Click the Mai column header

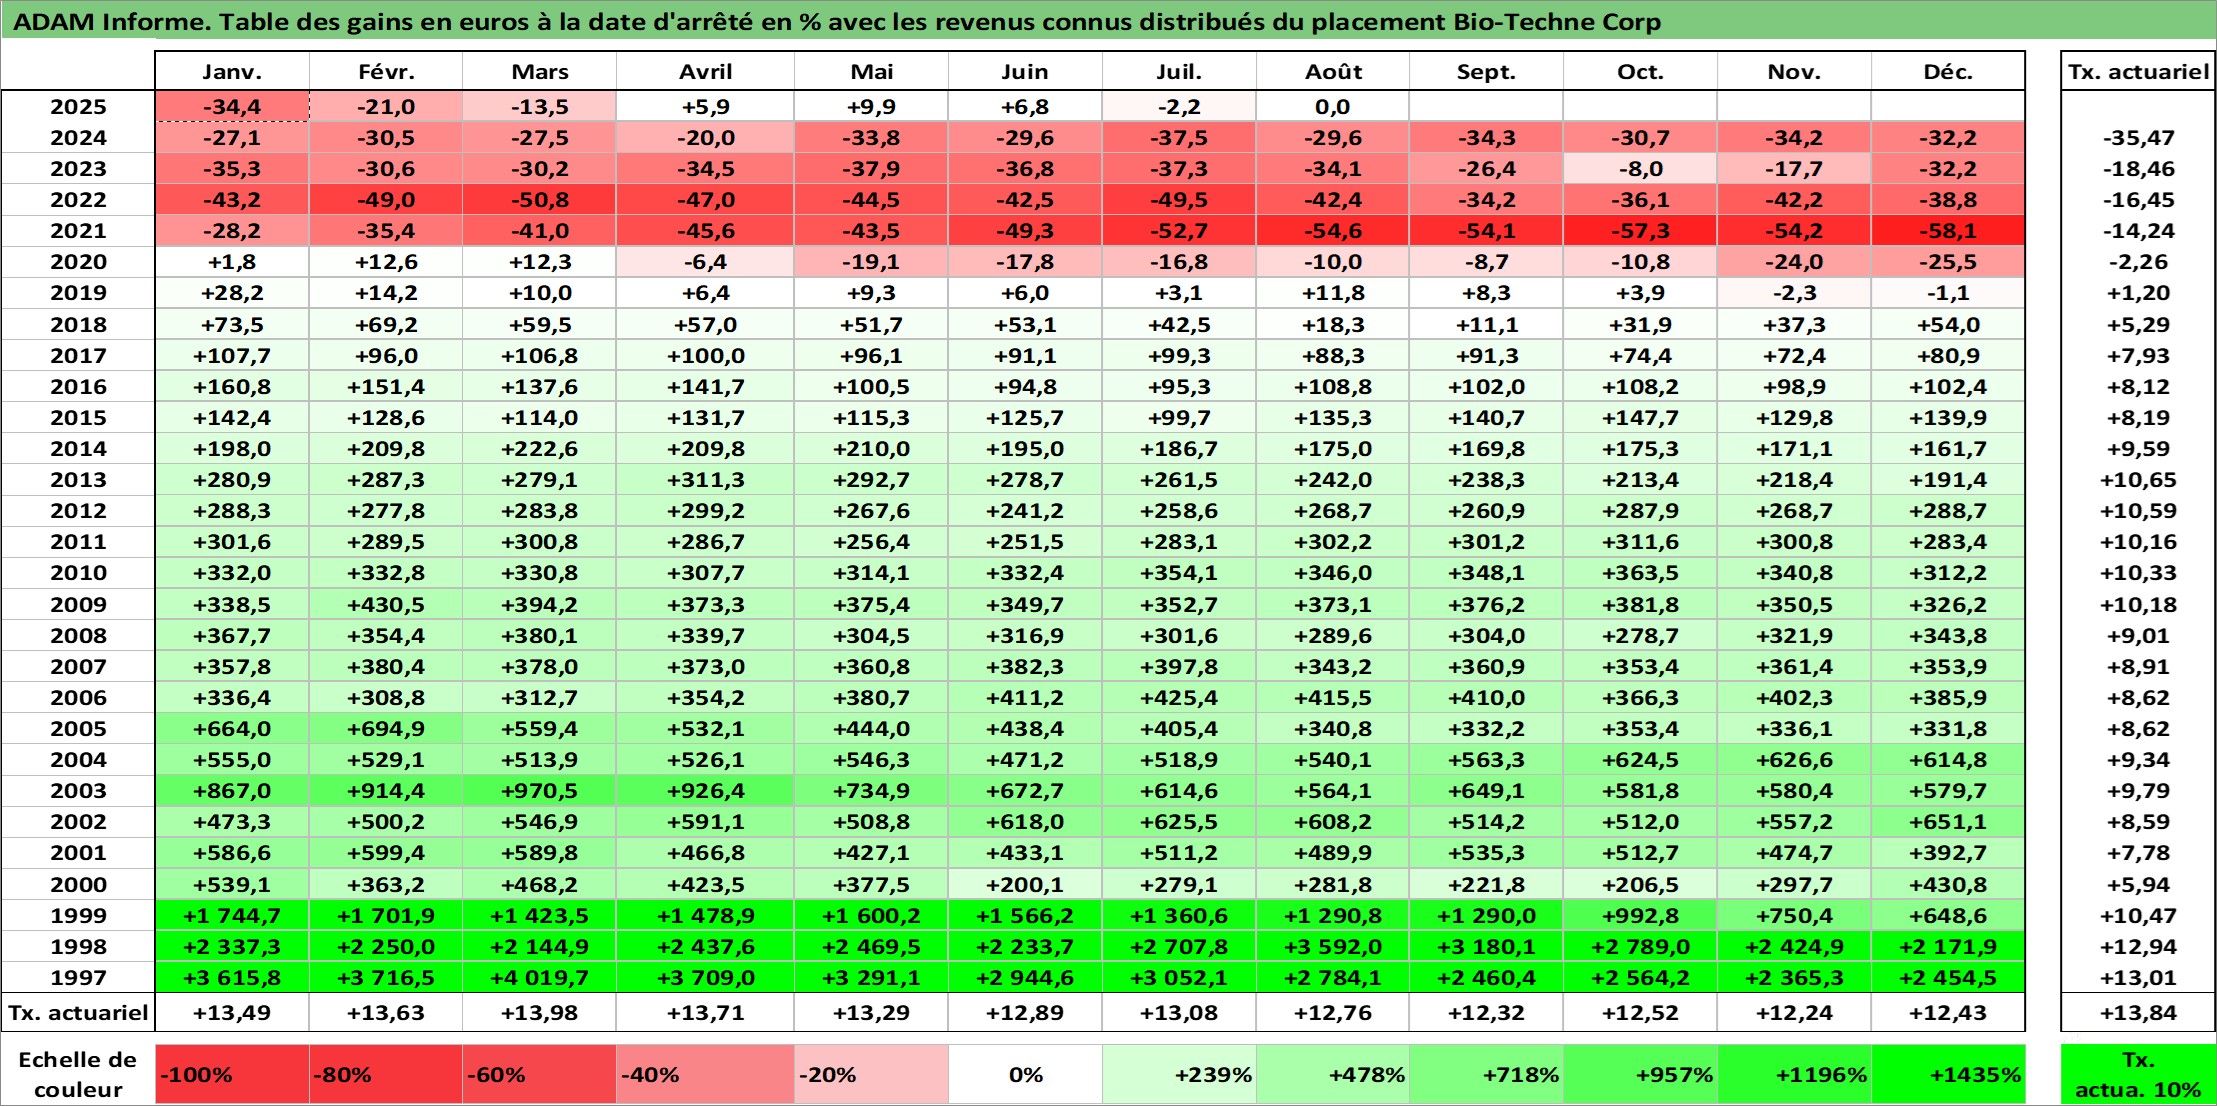(x=872, y=72)
